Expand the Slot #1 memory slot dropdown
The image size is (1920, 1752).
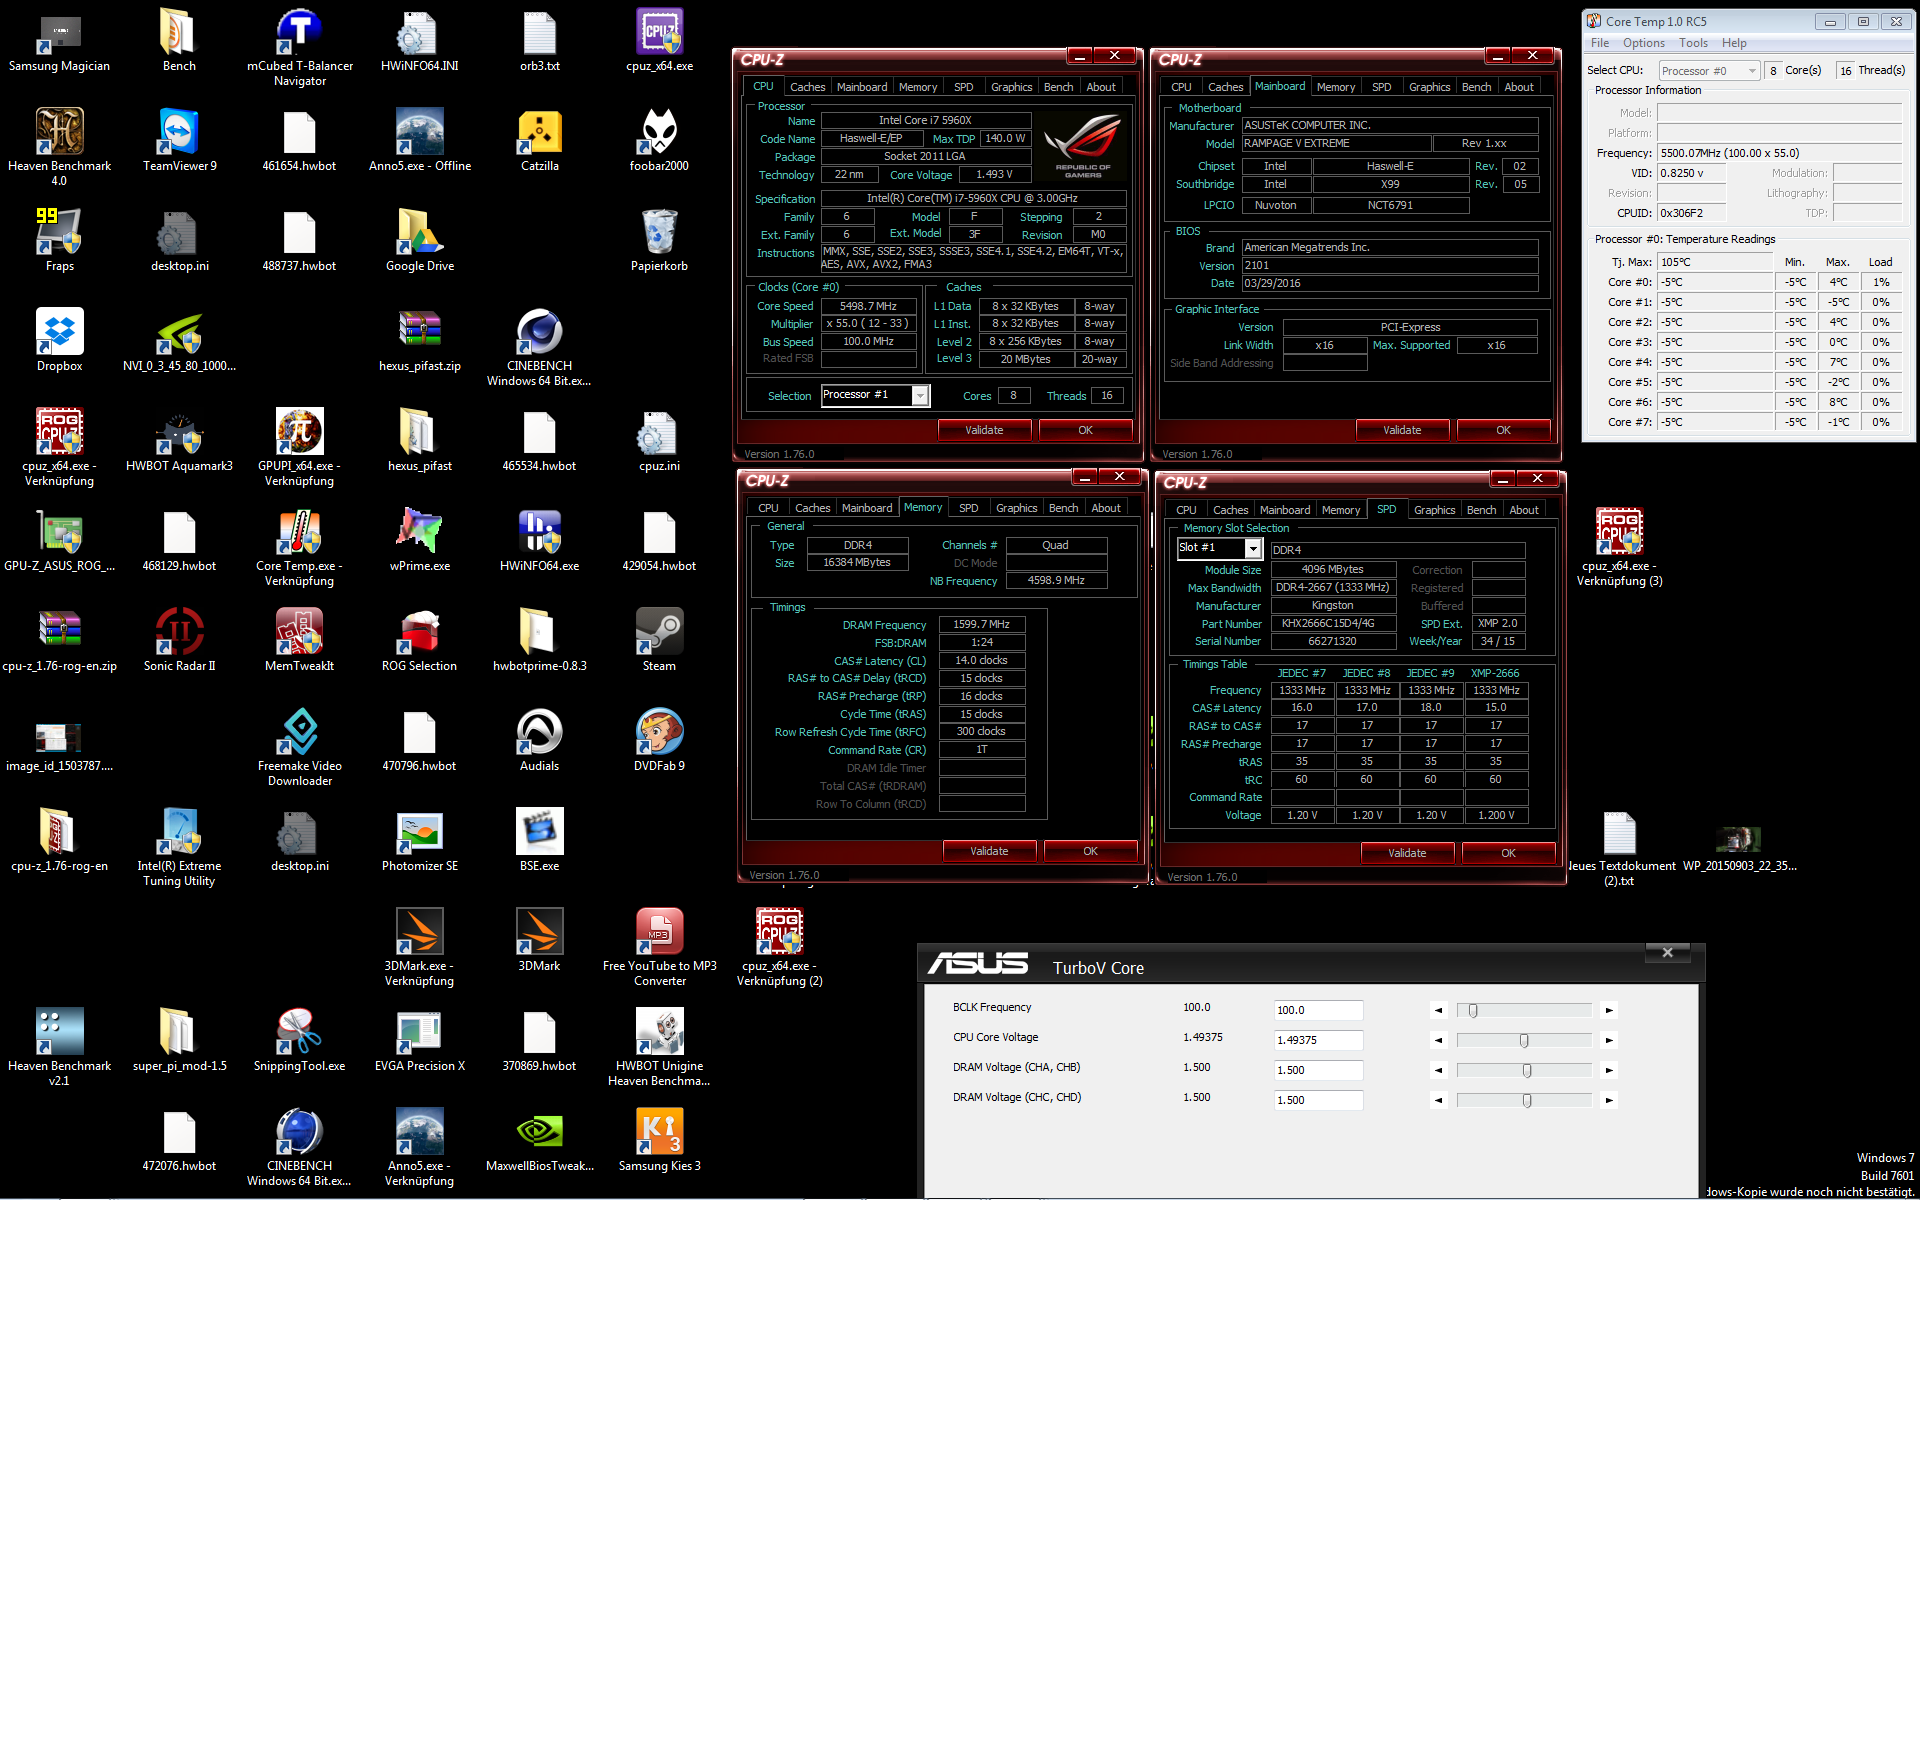(x=1219, y=548)
